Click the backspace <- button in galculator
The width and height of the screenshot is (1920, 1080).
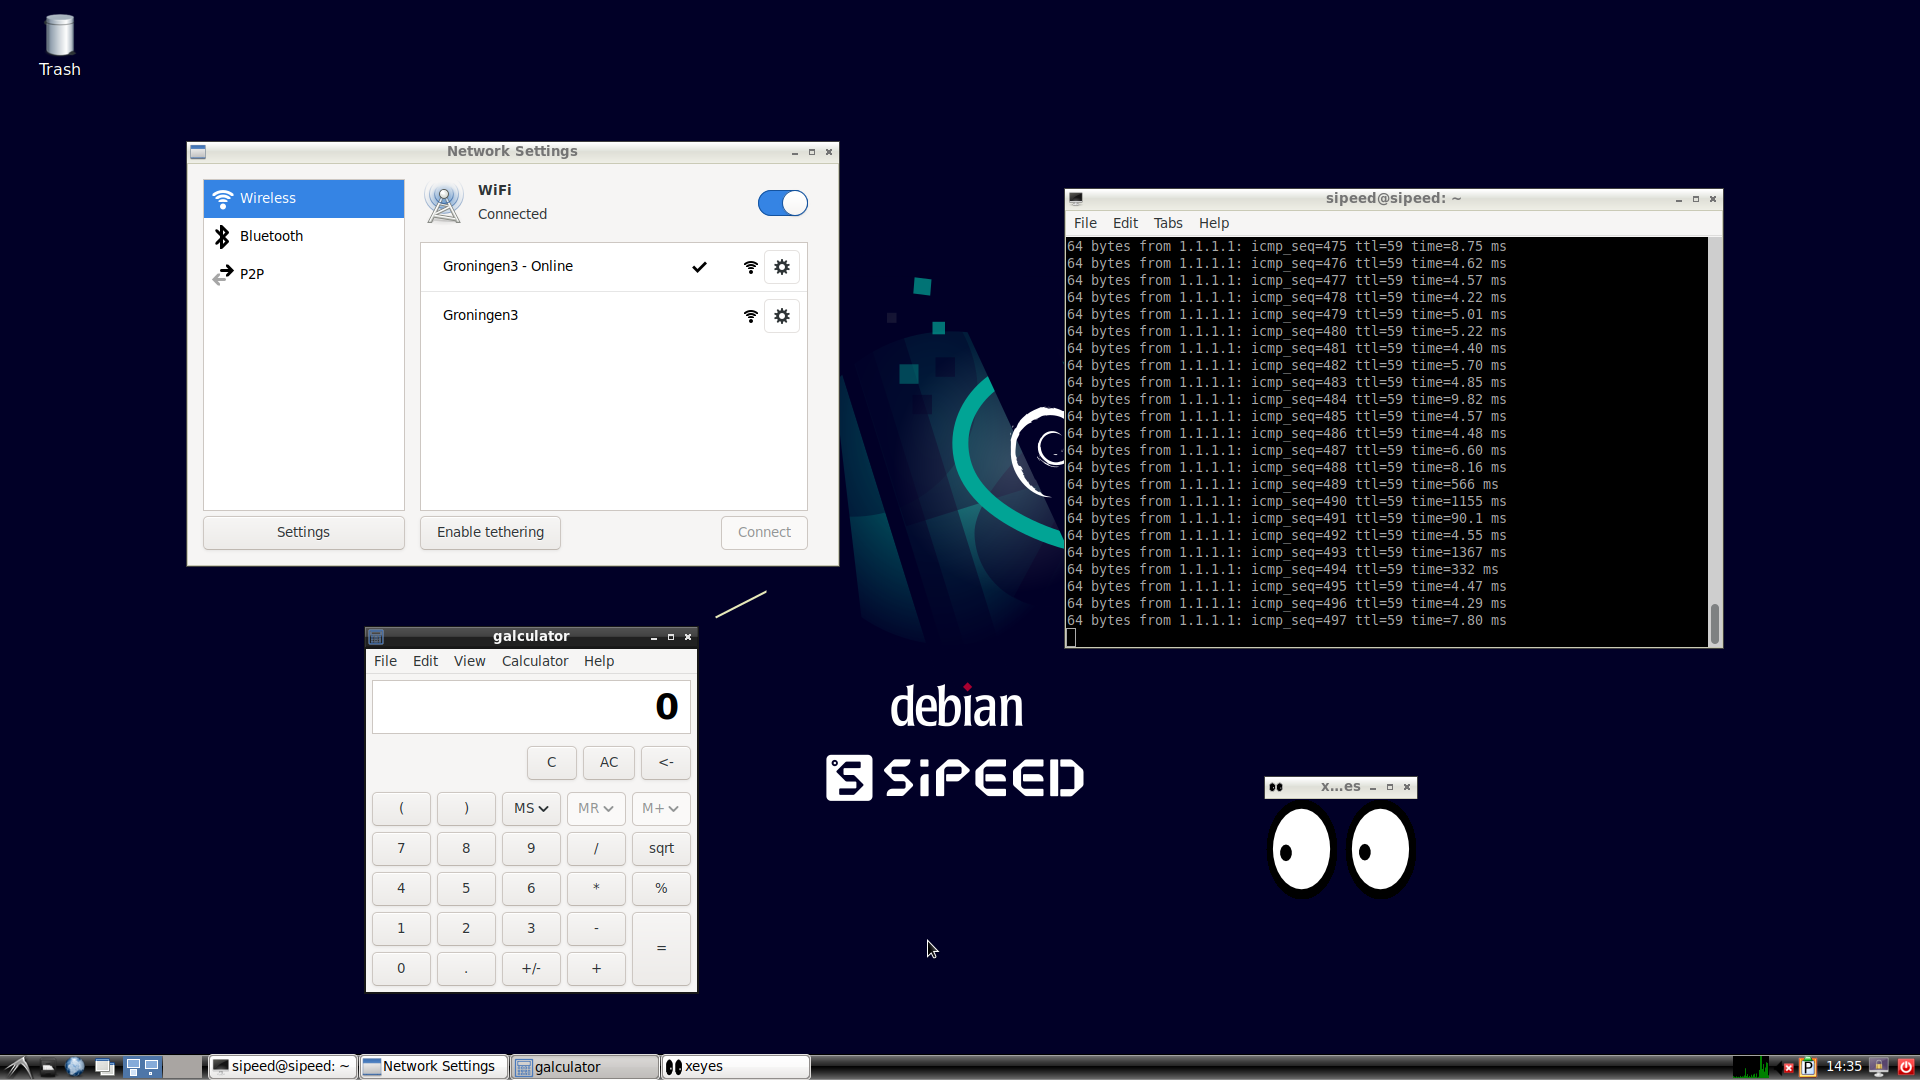pyautogui.click(x=666, y=762)
